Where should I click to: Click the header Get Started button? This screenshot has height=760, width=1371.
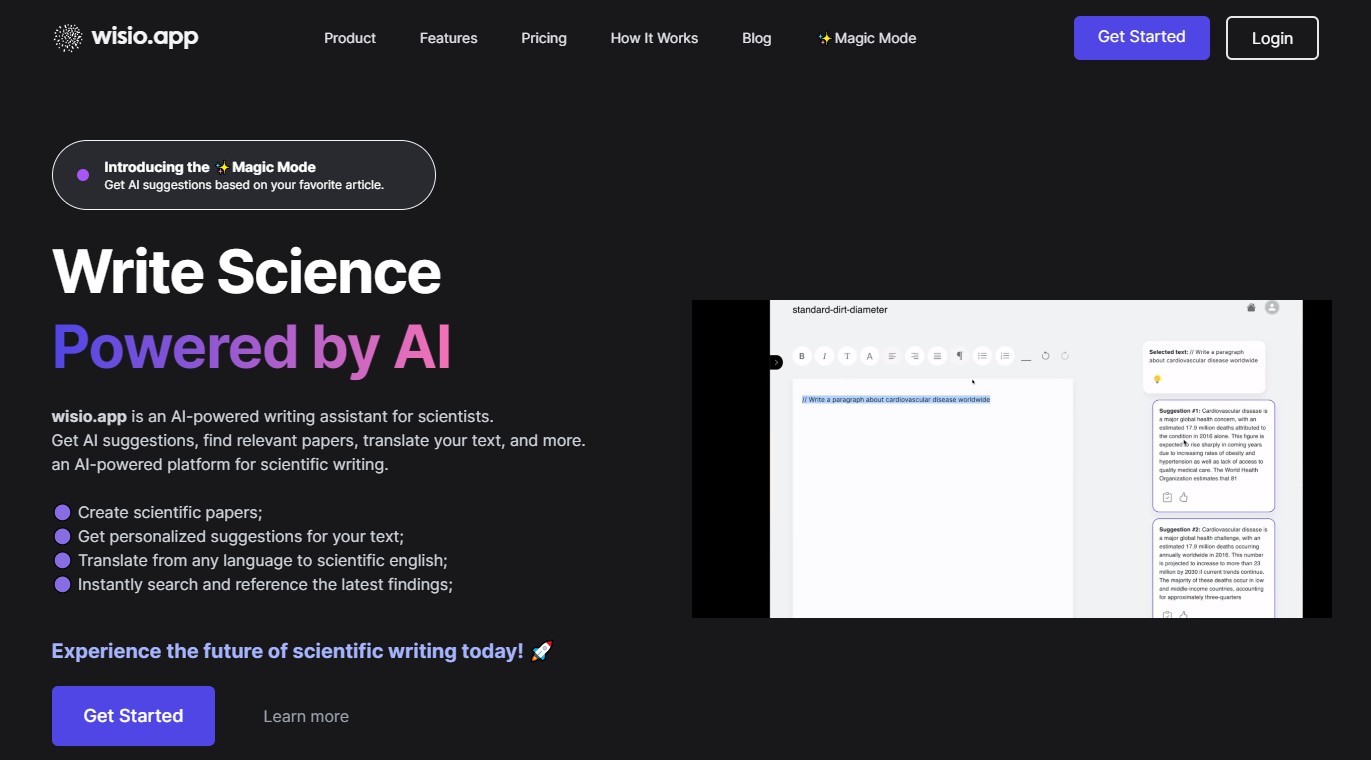tap(1142, 38)
